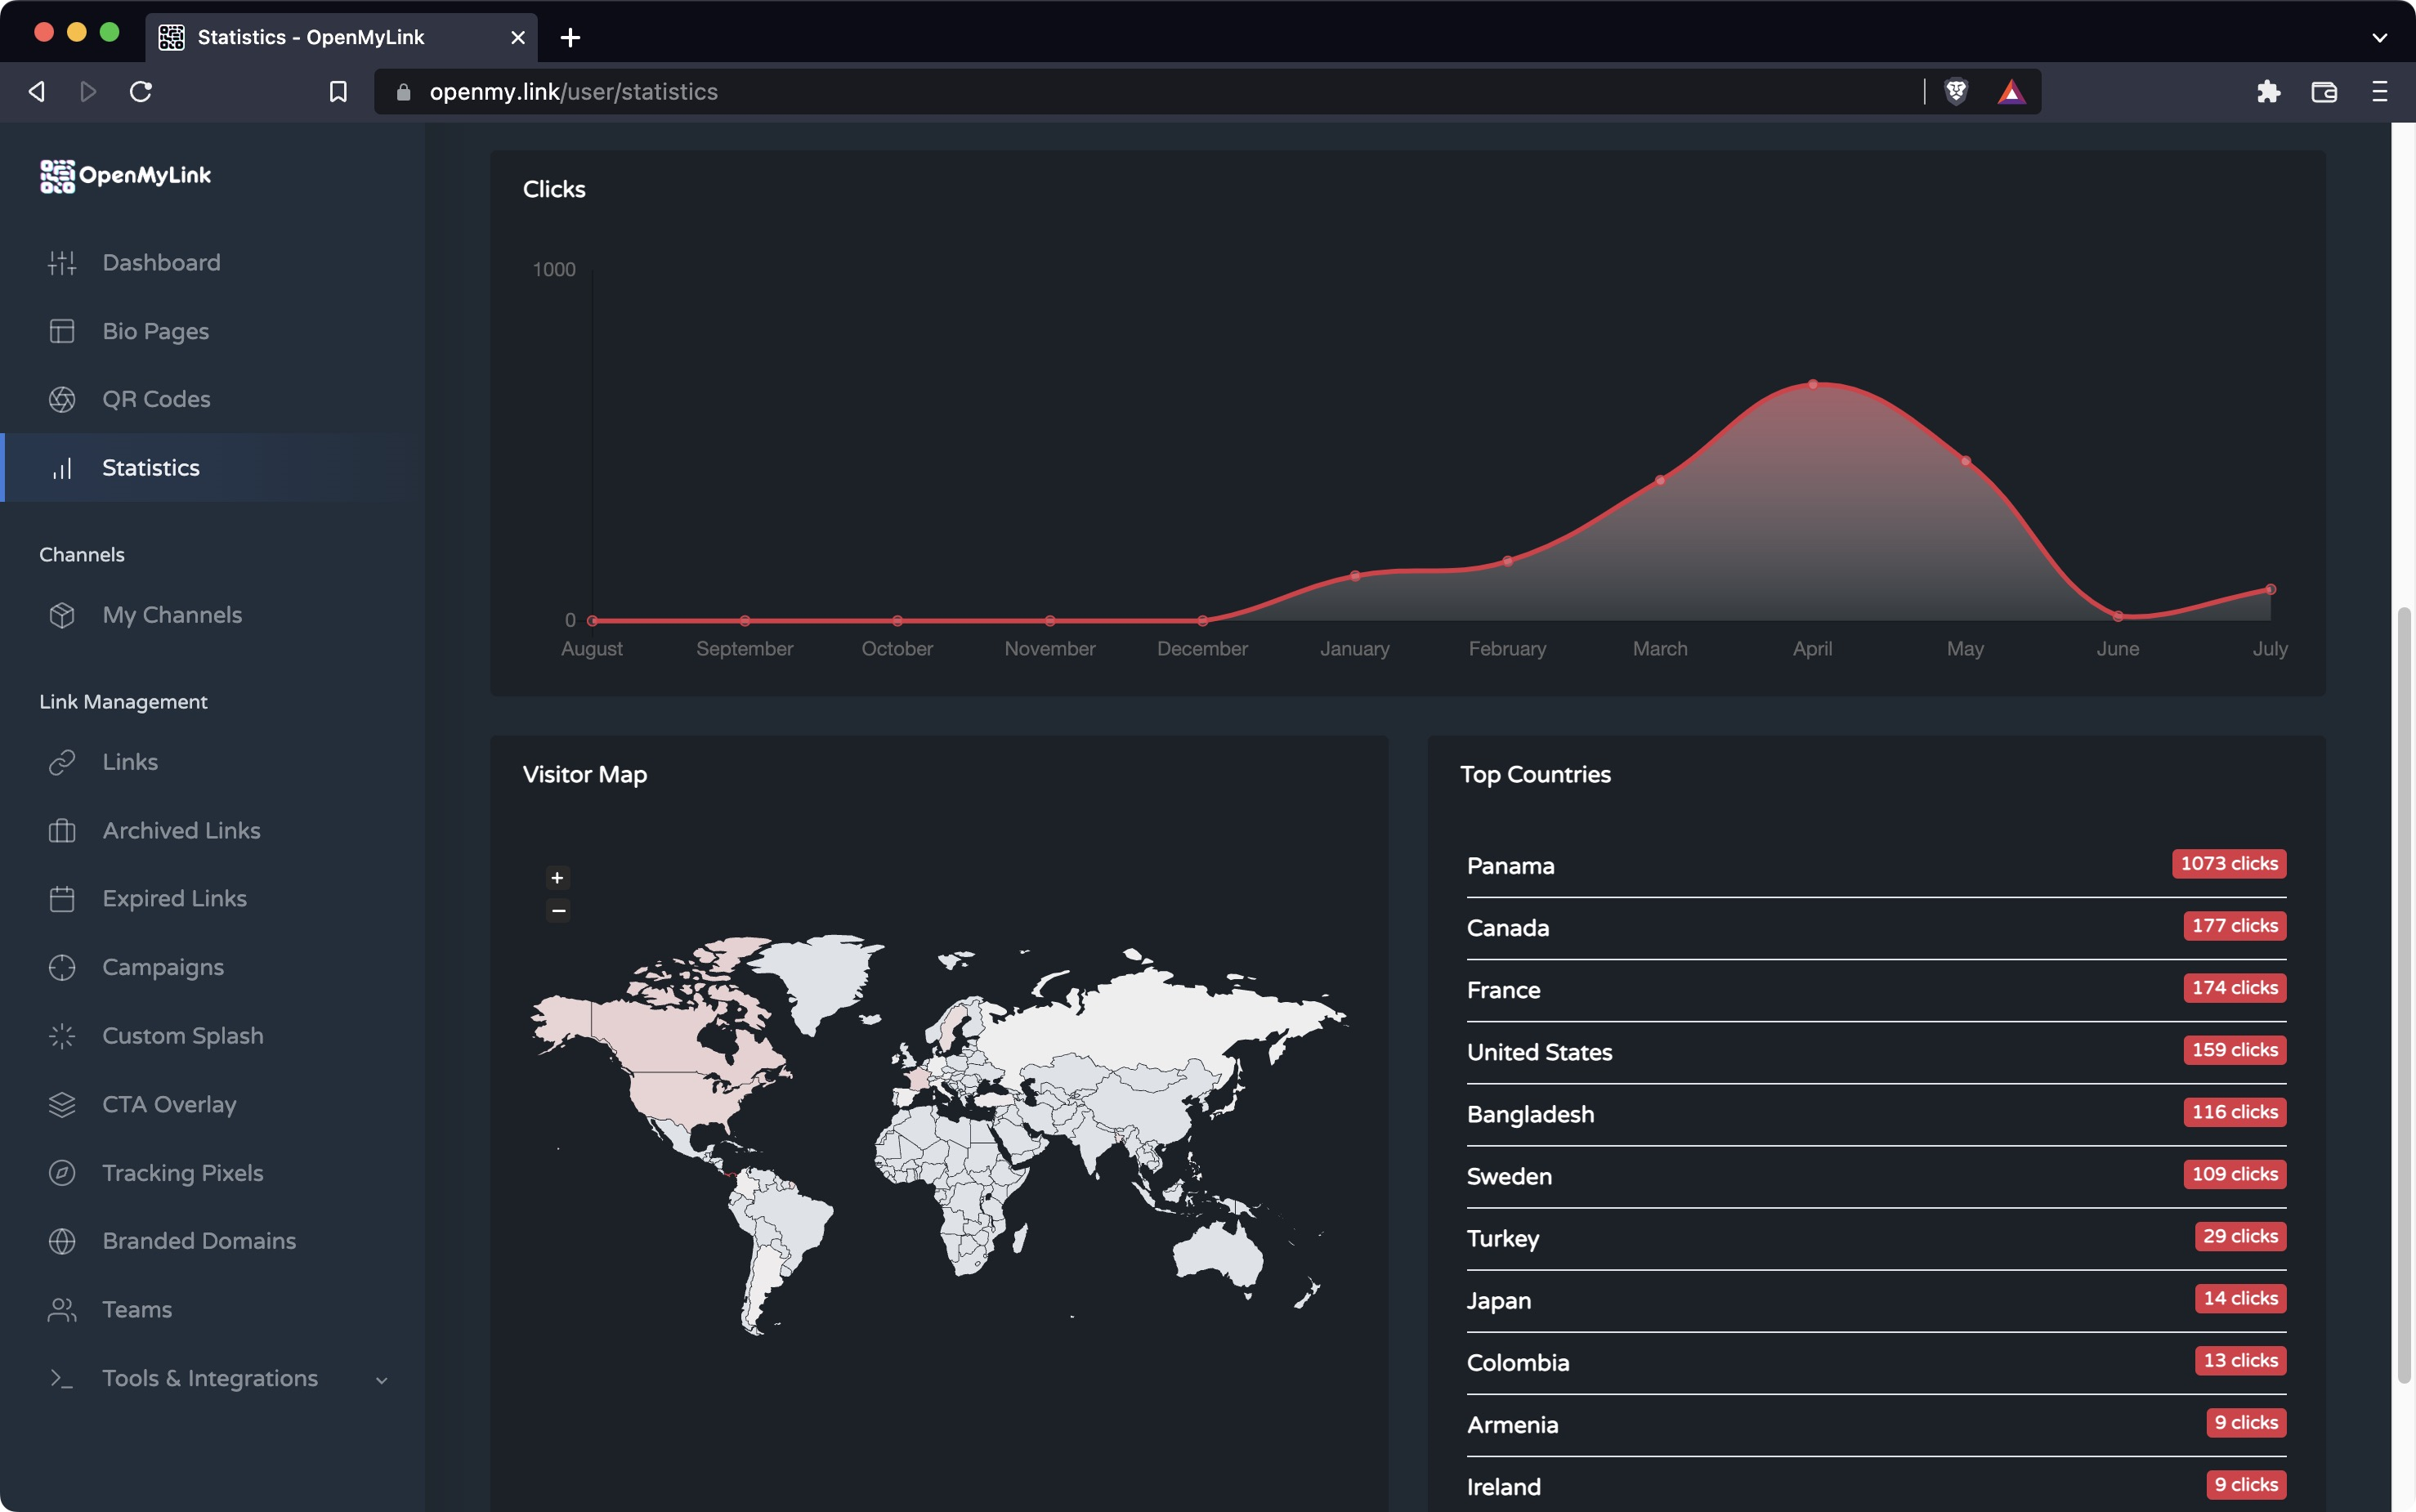The height and width of the screenshot is (1512, 2416).
Task: Click the Branded Domains globe icon
Action: (62, 1241)
